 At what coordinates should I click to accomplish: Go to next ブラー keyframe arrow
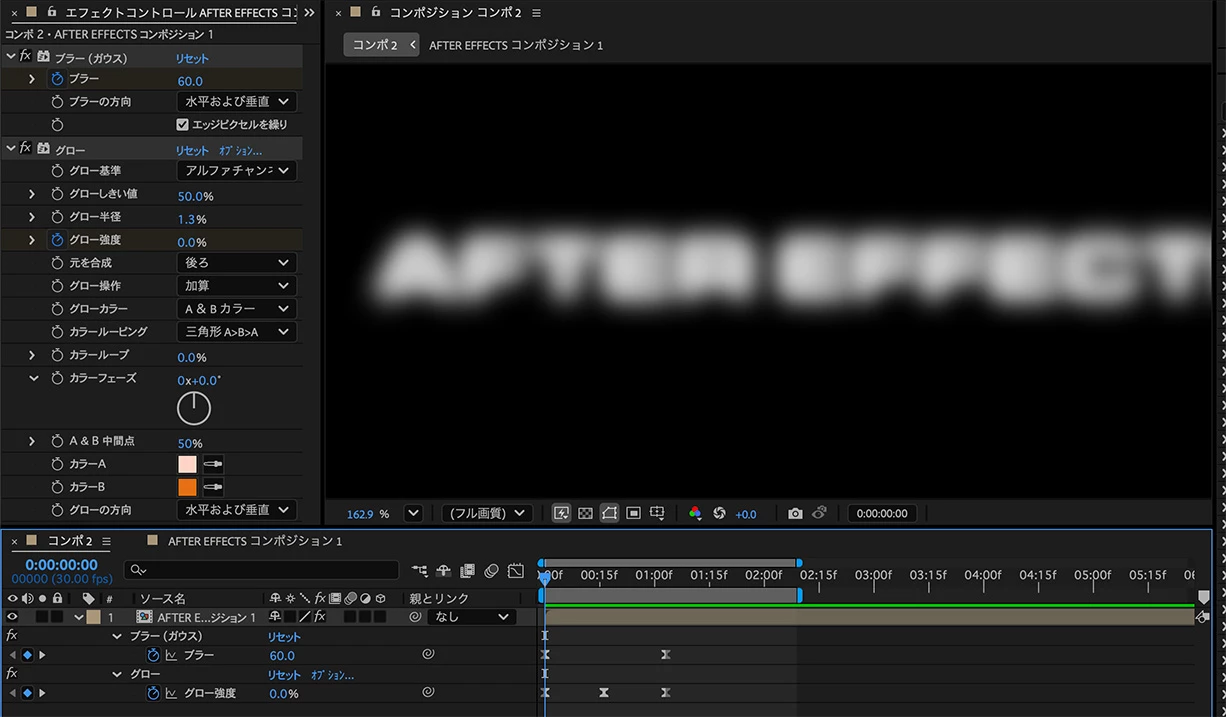[42, 655]
